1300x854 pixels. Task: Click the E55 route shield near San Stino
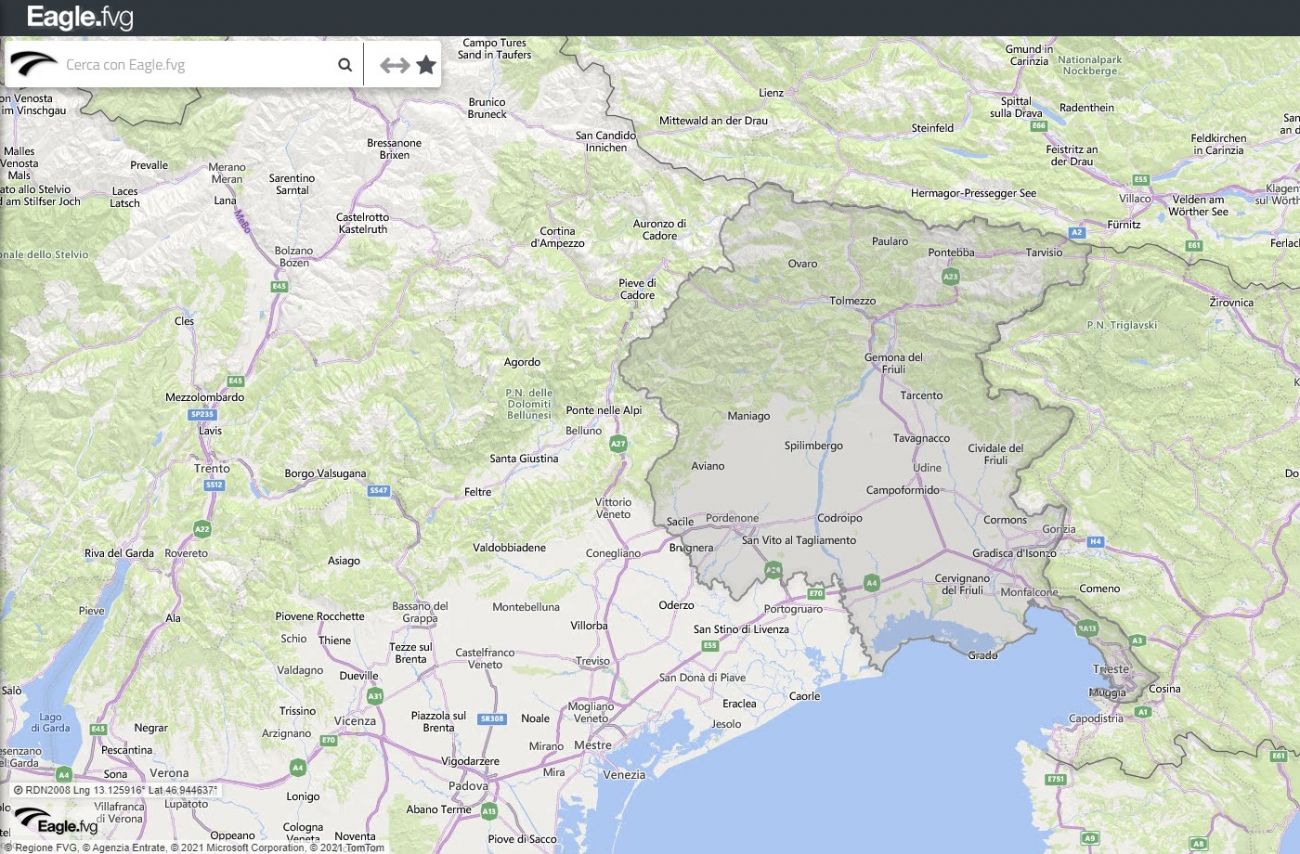[x=709, y=645]
